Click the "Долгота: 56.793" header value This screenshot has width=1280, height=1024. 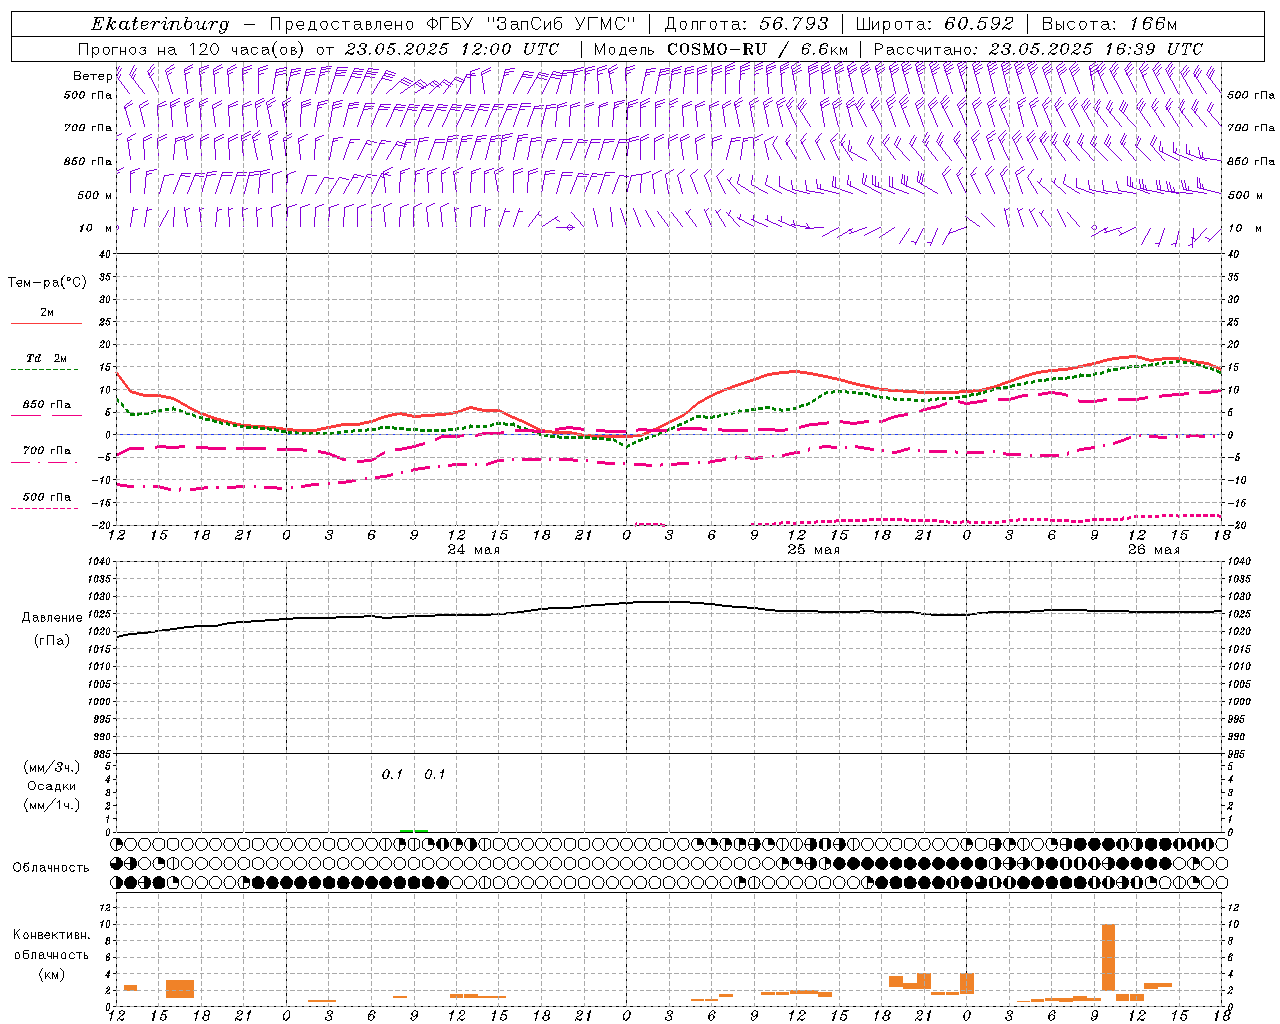745,24
